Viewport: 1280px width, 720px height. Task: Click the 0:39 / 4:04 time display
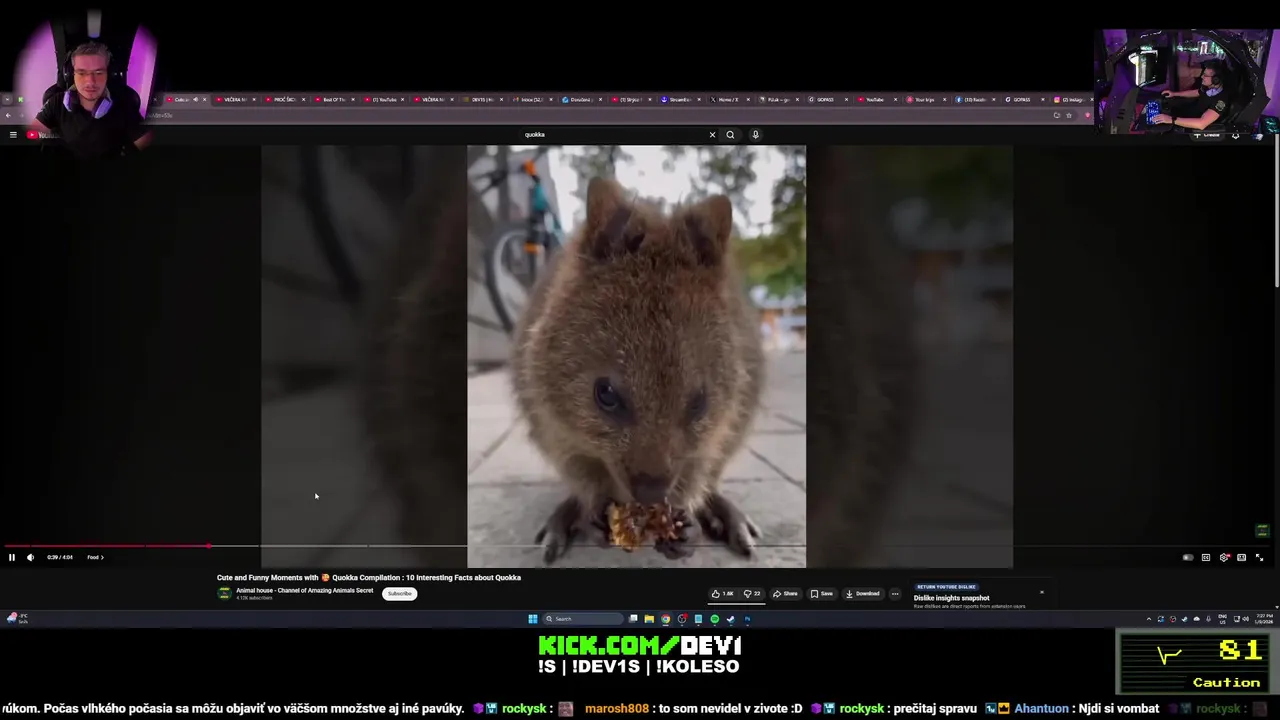point(60,557)
